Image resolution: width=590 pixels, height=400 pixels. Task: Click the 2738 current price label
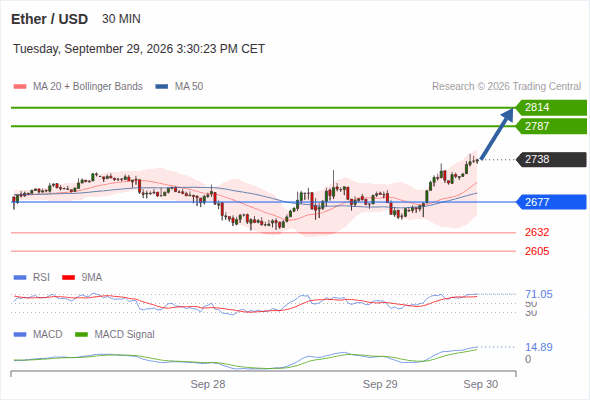click(x=551, y=159)
